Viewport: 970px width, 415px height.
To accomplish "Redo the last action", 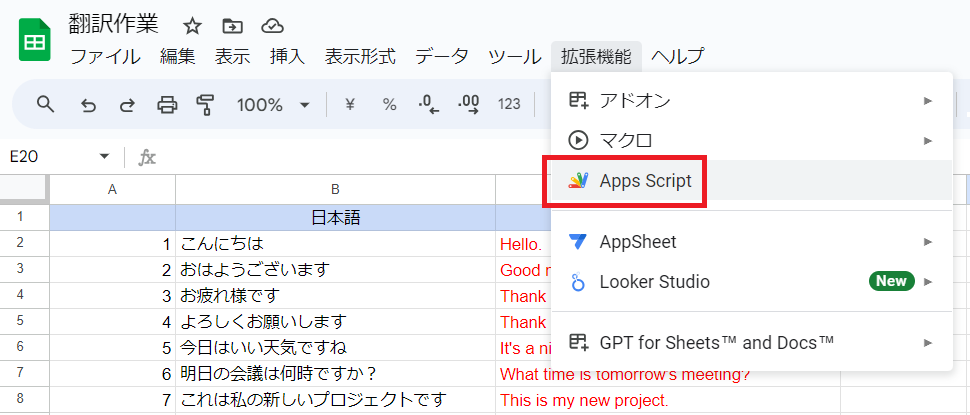I will pos(127,105).
